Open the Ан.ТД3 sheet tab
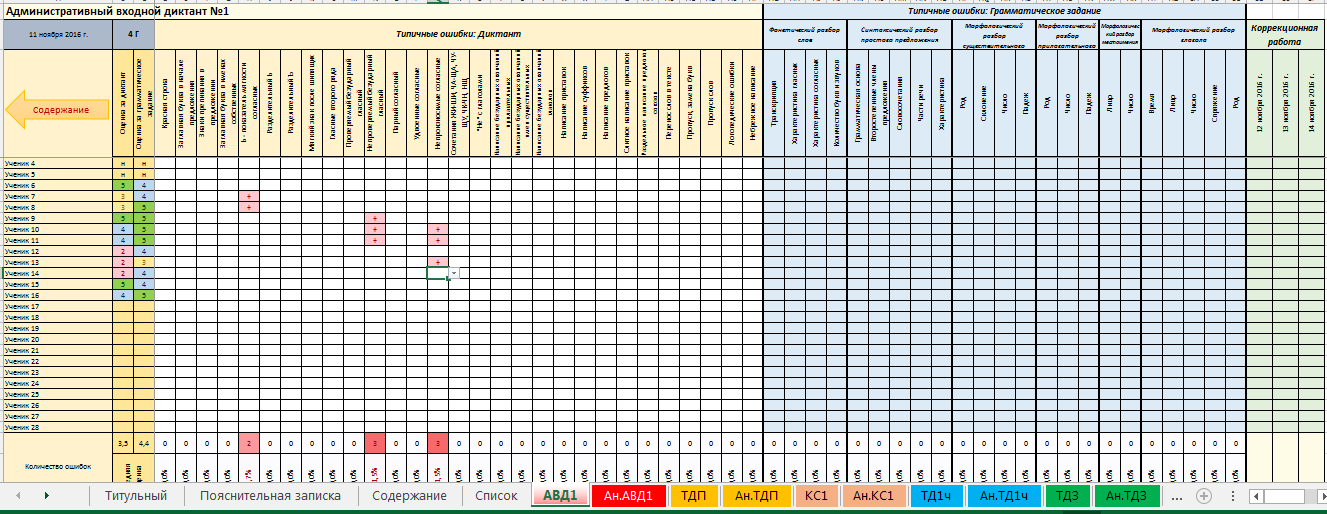The width and height of the screenshot is (1327, 514). 1127,495
